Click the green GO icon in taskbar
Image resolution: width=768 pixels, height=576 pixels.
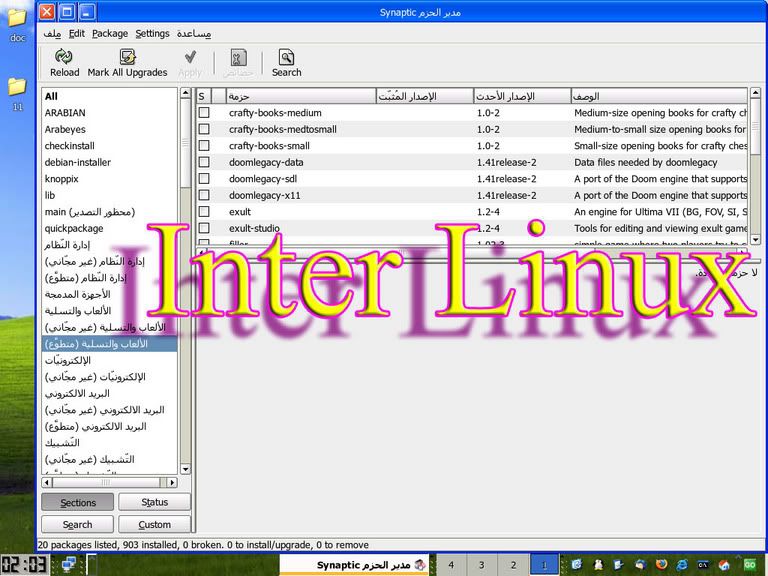point(749,565)
